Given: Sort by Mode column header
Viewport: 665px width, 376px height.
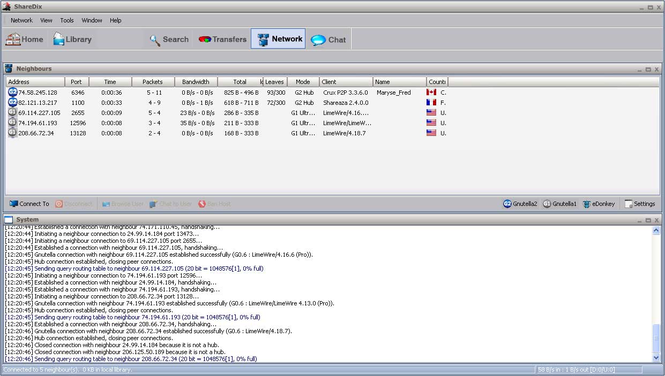Looking at the screenshot, I should [x=303, y=82].
